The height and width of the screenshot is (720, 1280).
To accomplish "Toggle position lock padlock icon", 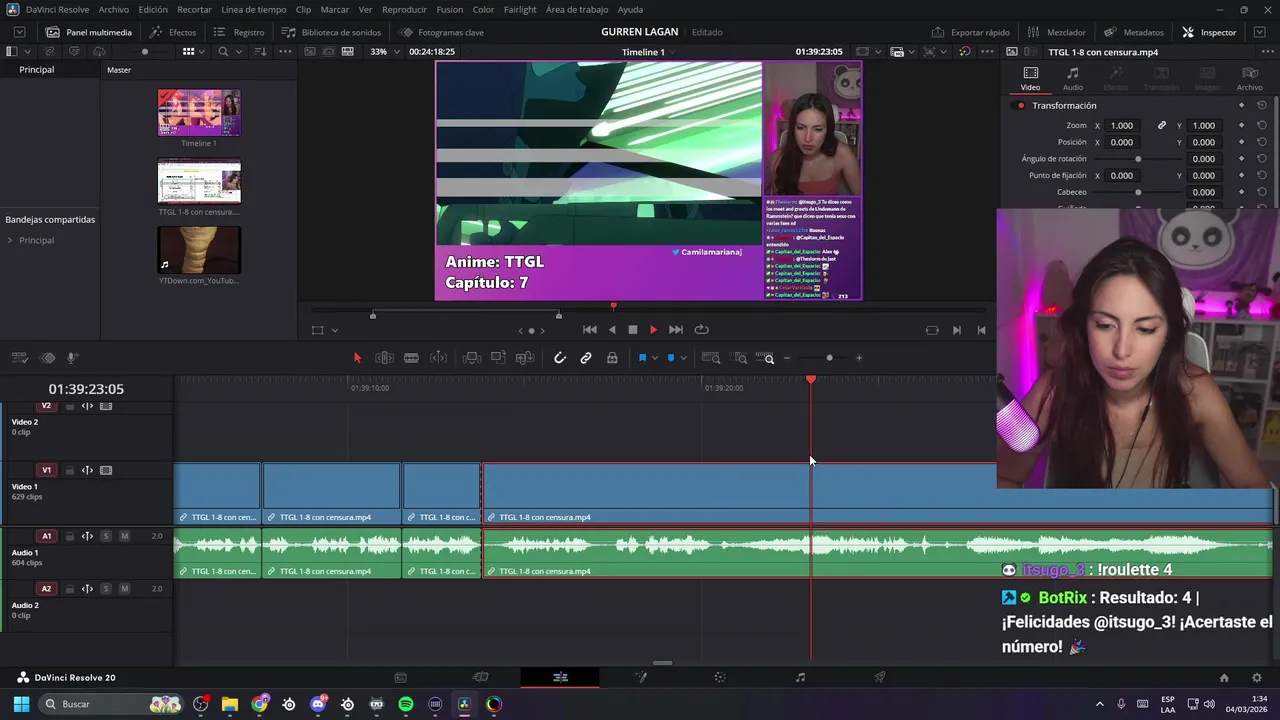I will (612, 358).
